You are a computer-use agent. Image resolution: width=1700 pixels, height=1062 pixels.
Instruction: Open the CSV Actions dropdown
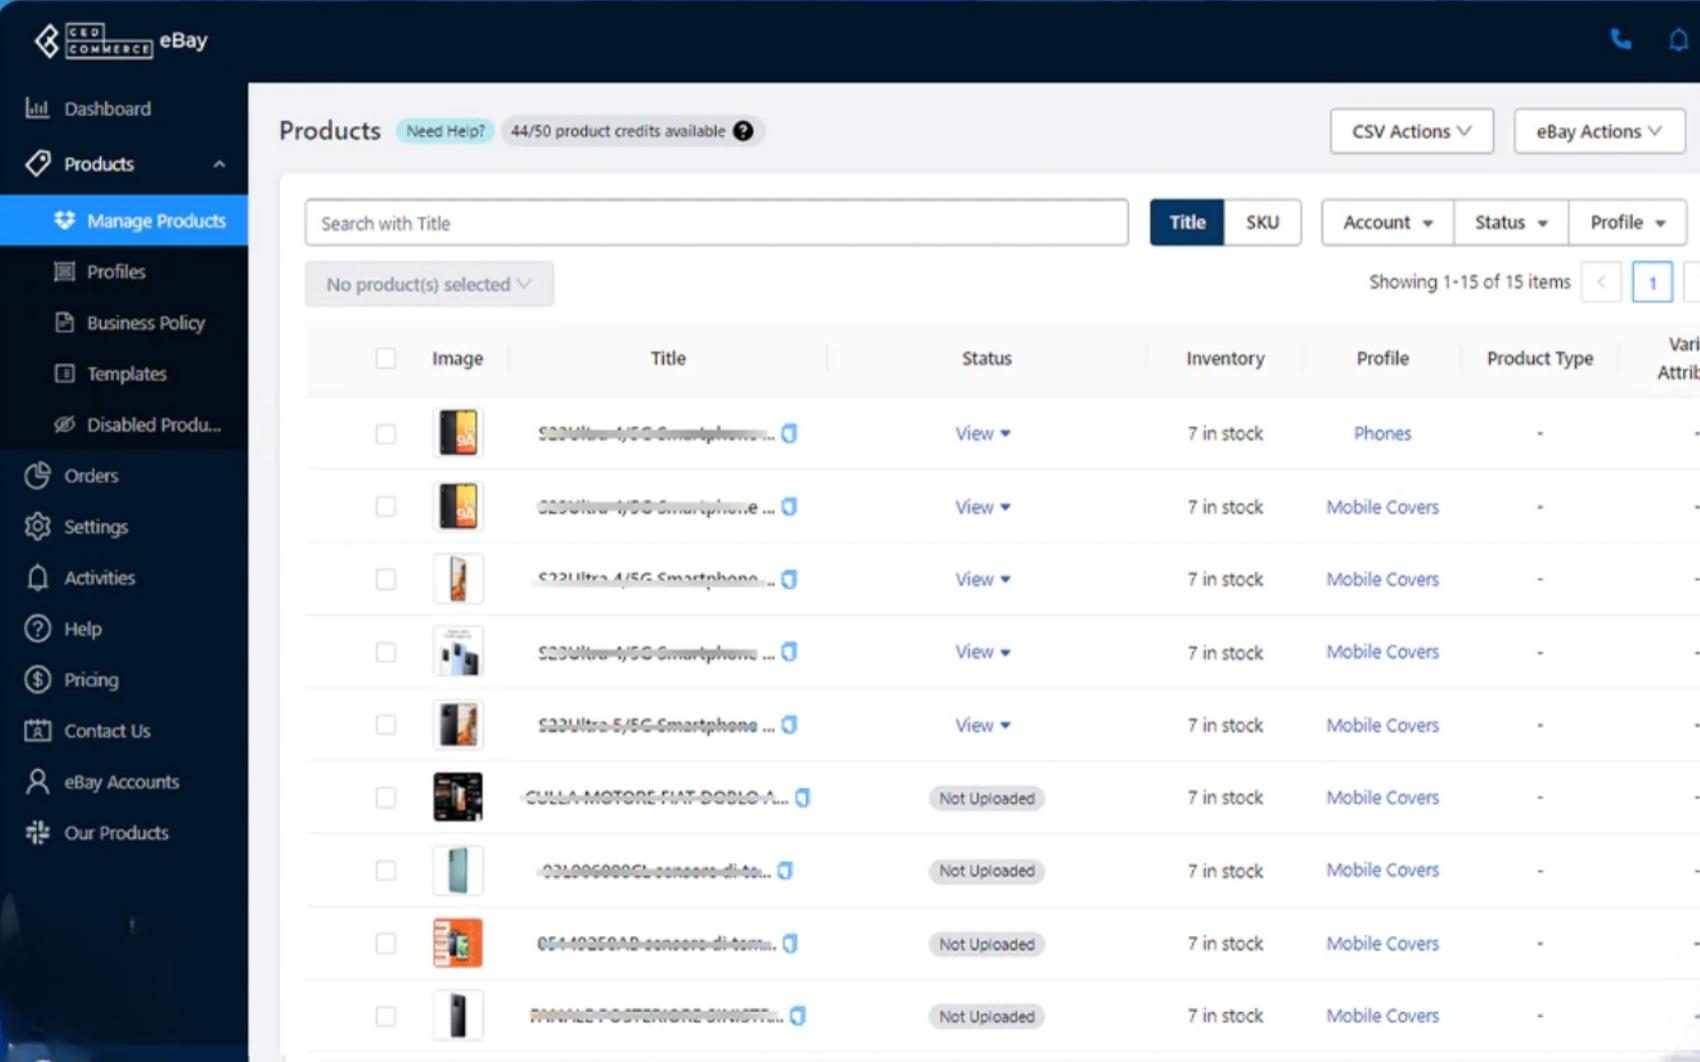click(x=1411, y=131)
